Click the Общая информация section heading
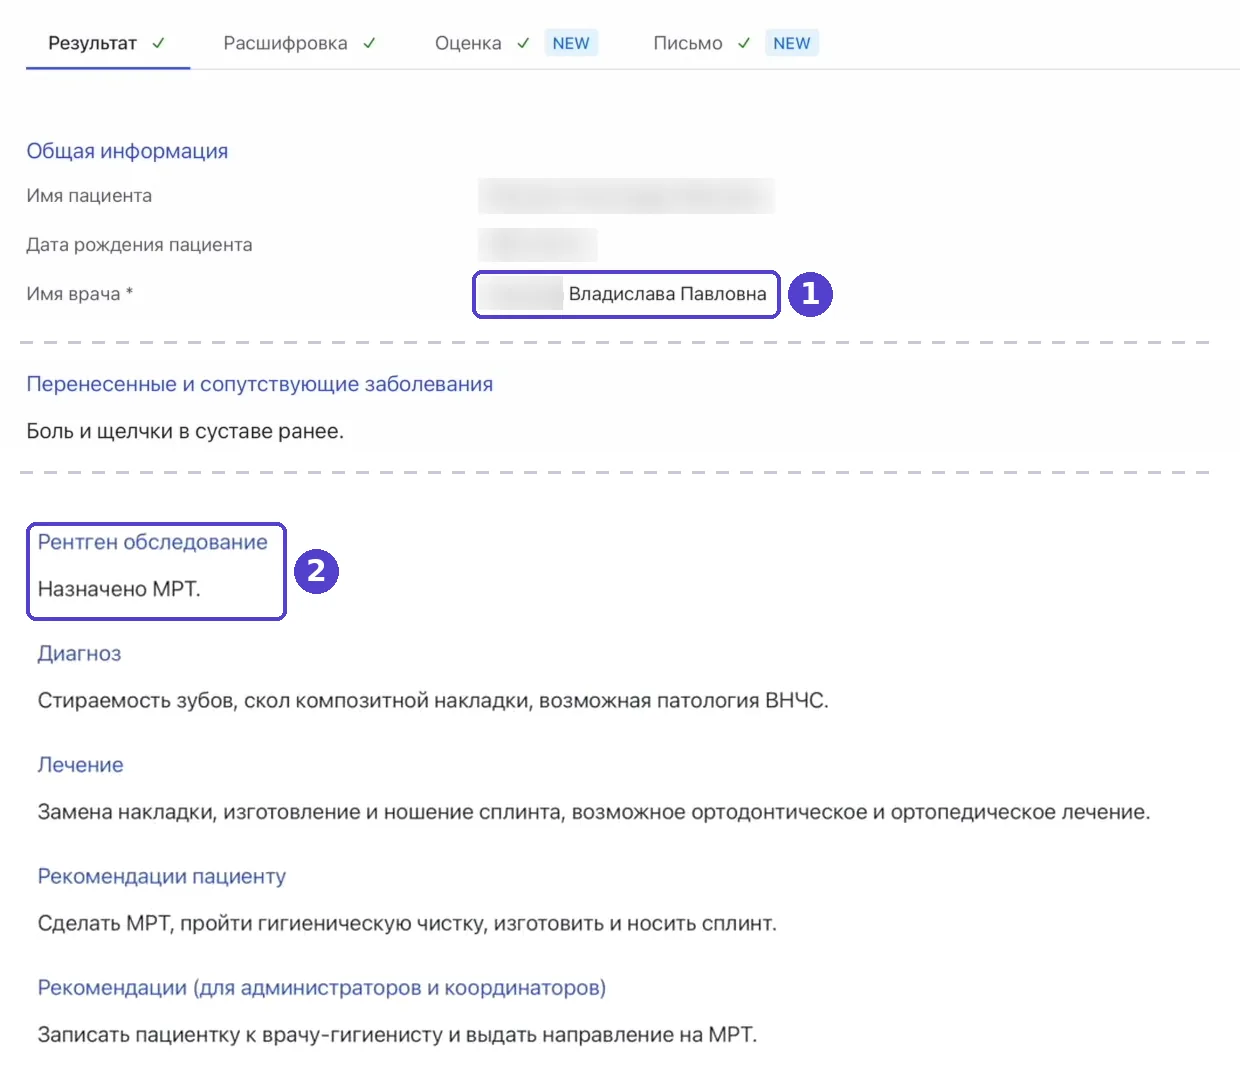The width and height of the screenshot is (1240, 1065). pyautogui.click(x=127, y=151)
